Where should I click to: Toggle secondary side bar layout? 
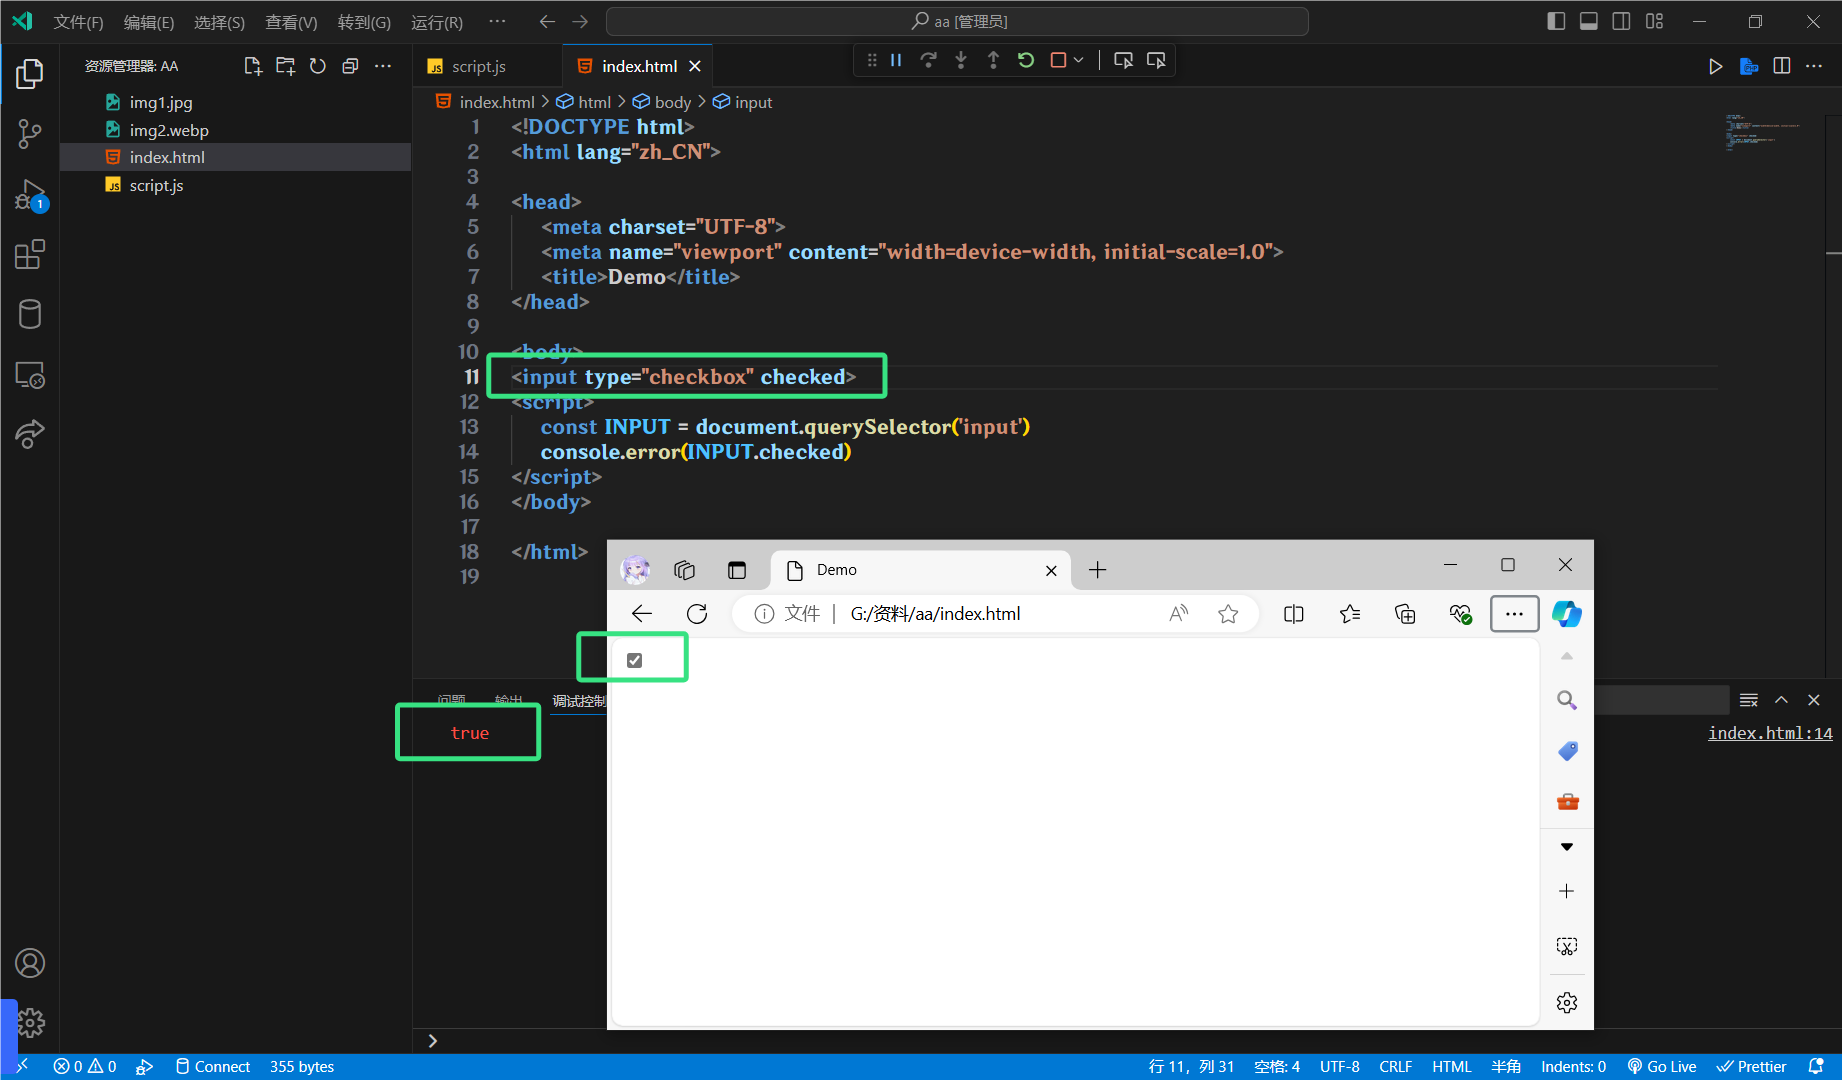[1621, 21]
